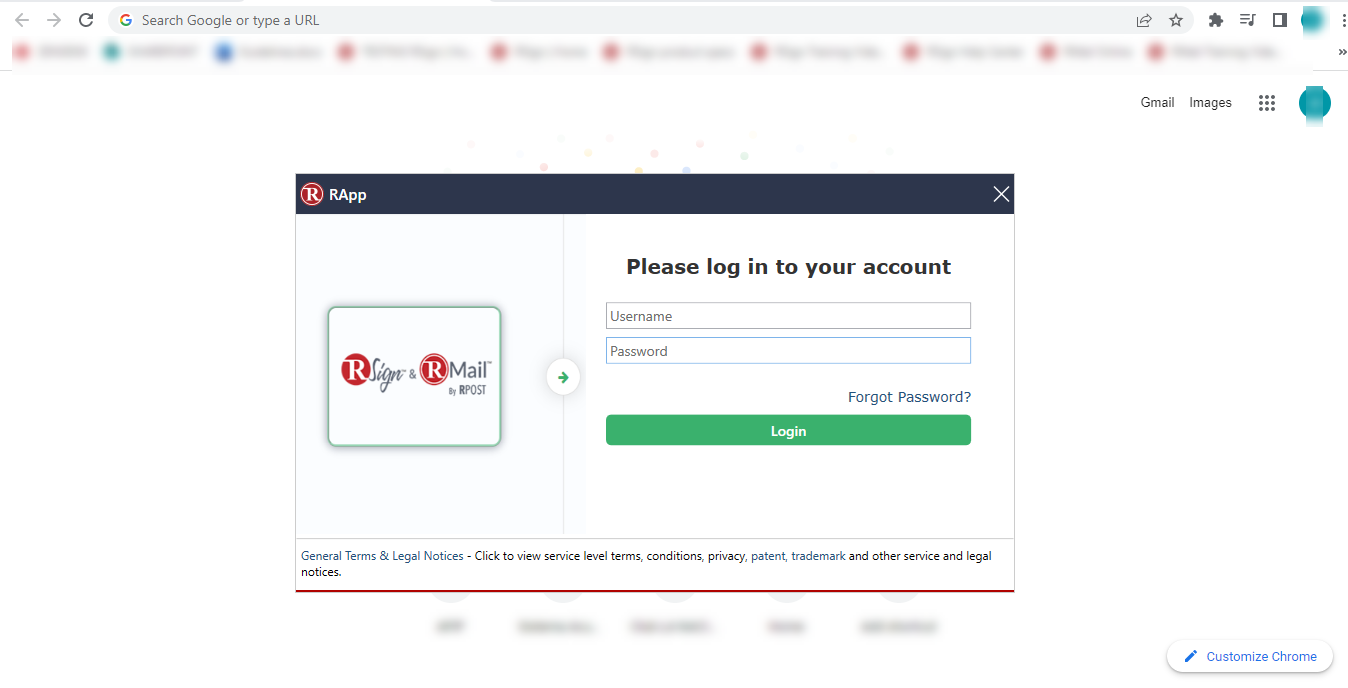
Task: Open the Chrome extensions puzzle icon
Action: click(x=1216, y=20)
